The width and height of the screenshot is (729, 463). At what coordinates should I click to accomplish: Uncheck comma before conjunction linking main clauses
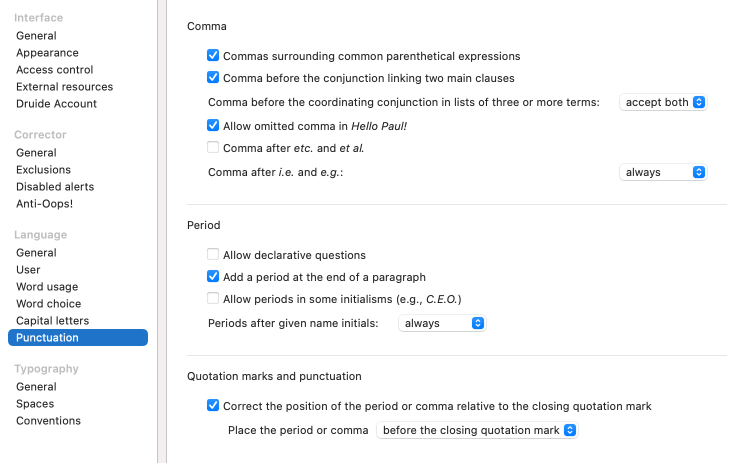213,77
